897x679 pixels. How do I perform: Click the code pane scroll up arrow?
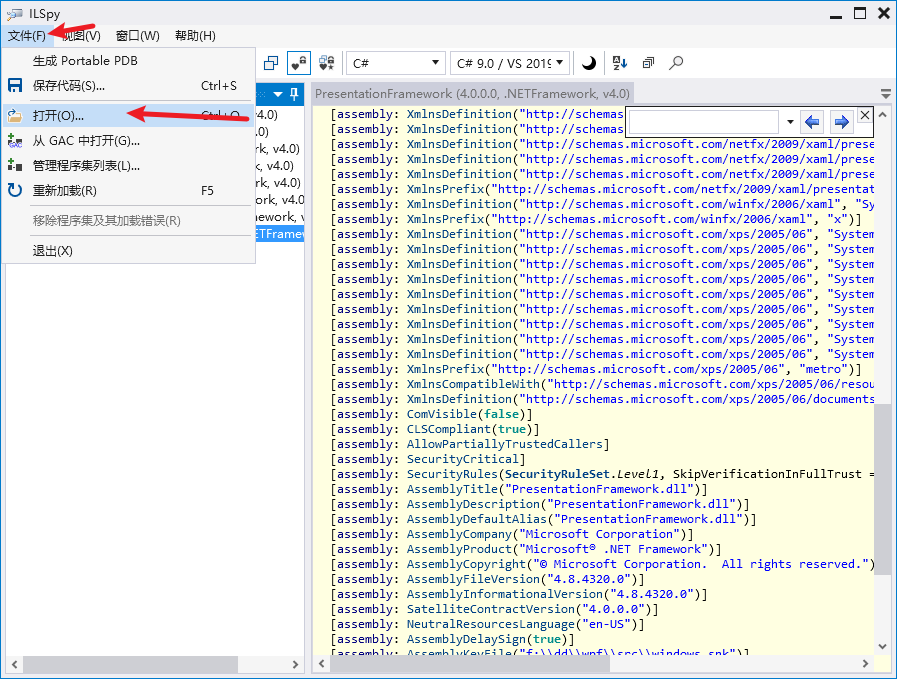[883, 115]
